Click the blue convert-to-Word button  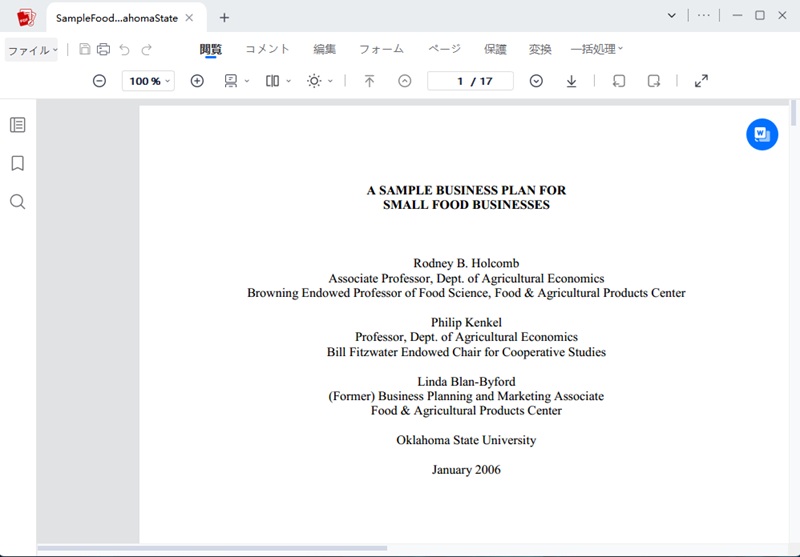(762, 135)
